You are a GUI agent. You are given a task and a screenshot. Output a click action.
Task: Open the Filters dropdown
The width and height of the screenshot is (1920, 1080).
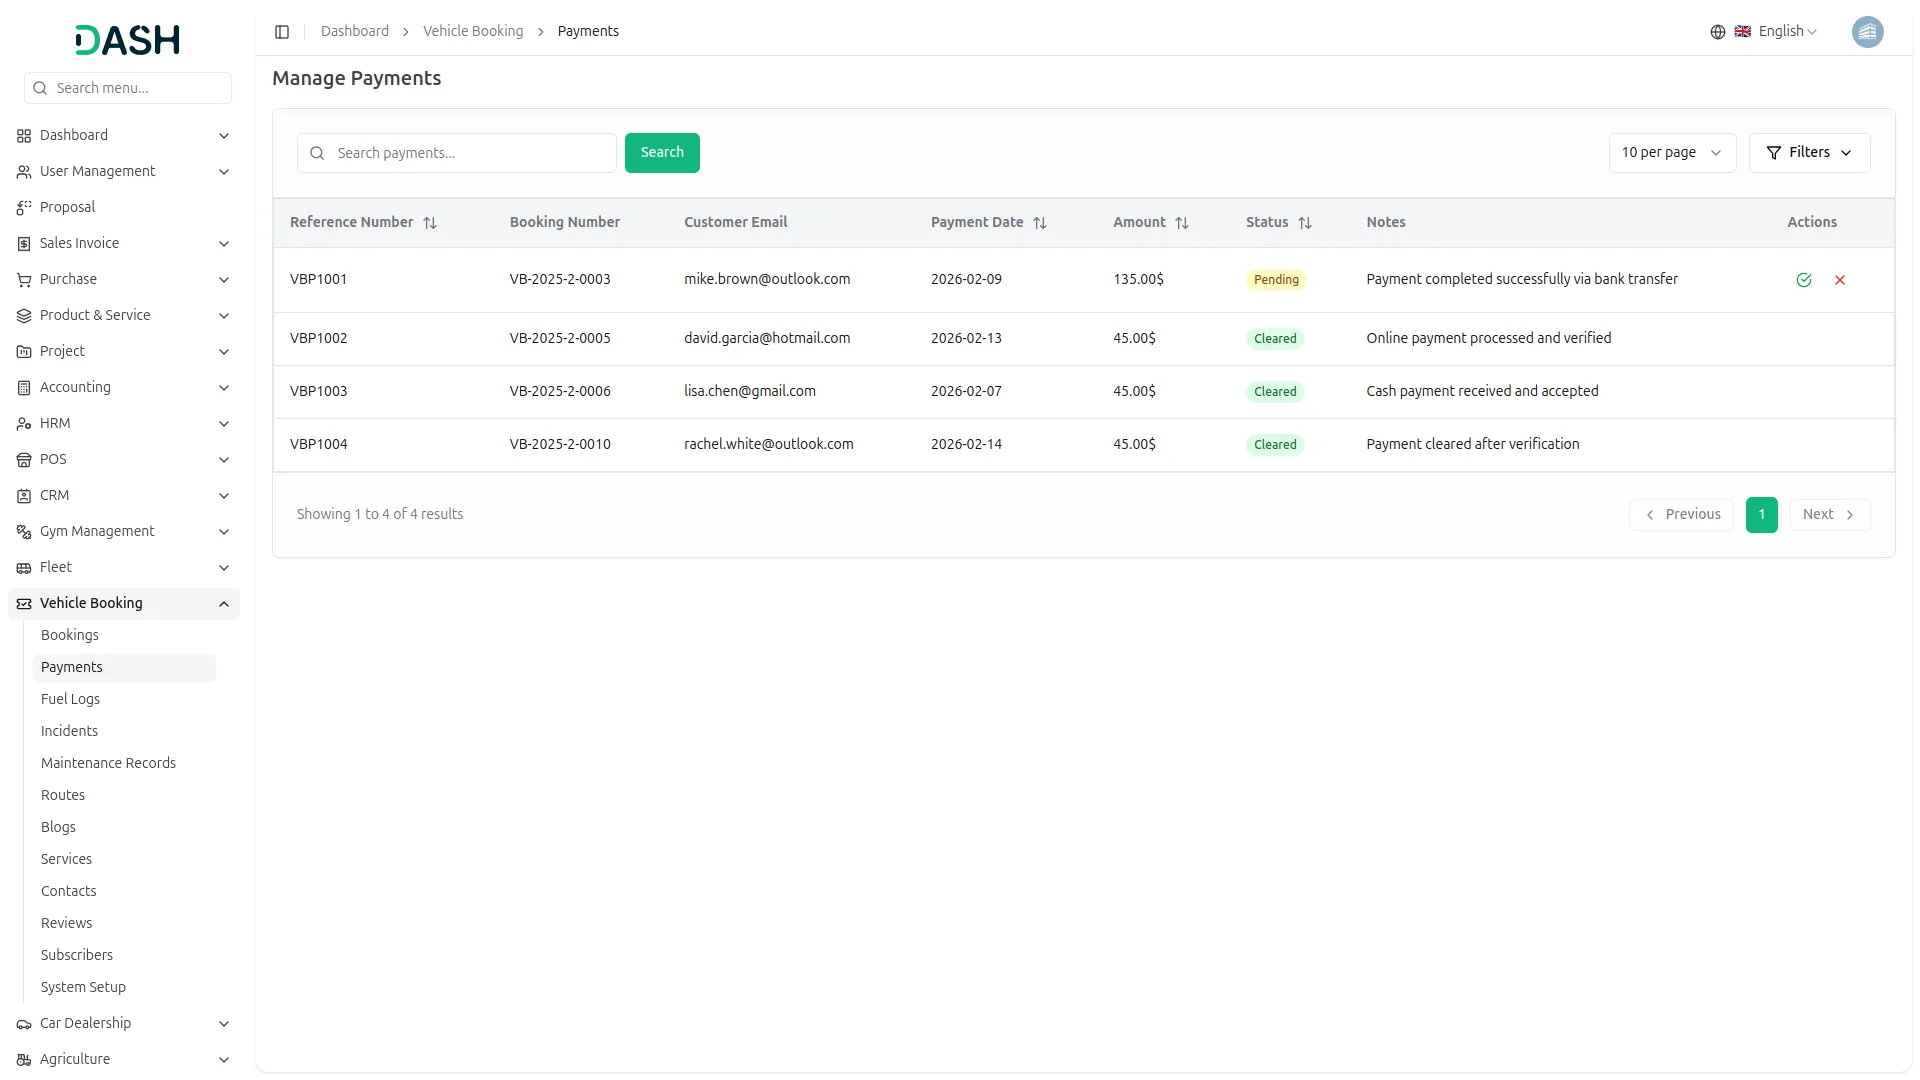1808,153
